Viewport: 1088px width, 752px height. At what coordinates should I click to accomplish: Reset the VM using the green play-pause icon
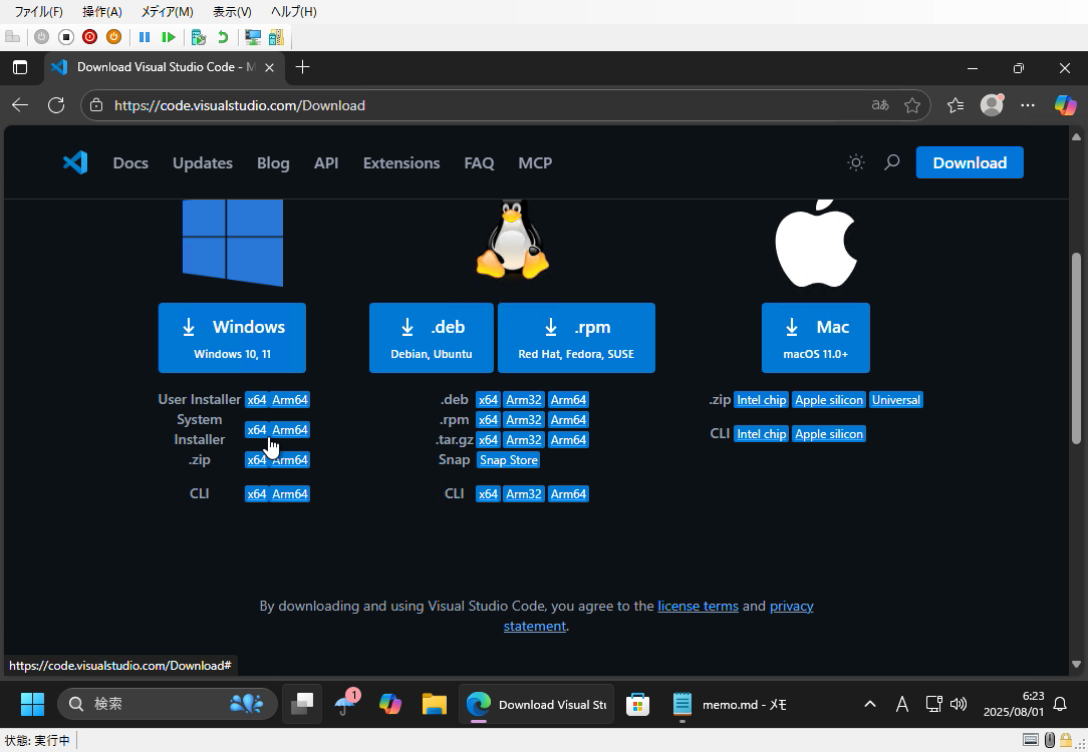[x=168, y=37]
